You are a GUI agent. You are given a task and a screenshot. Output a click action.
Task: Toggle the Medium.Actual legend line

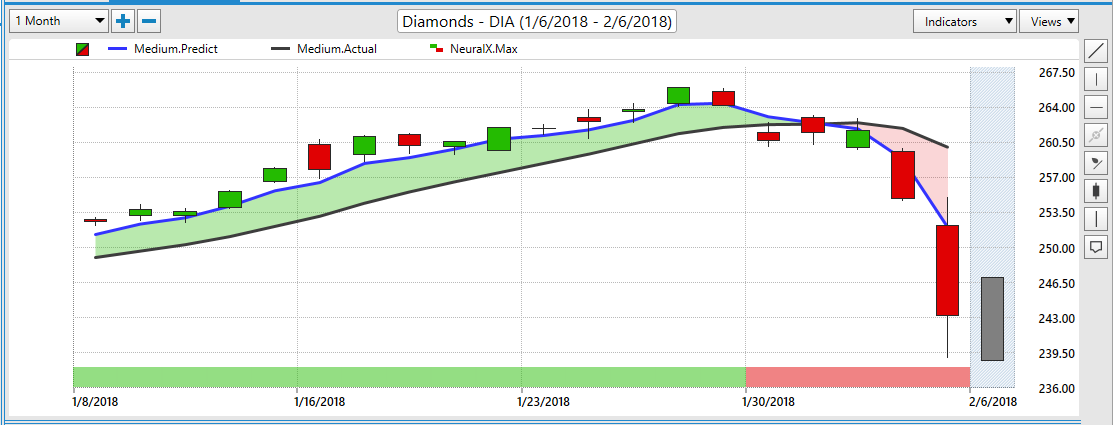pos(320,48)
